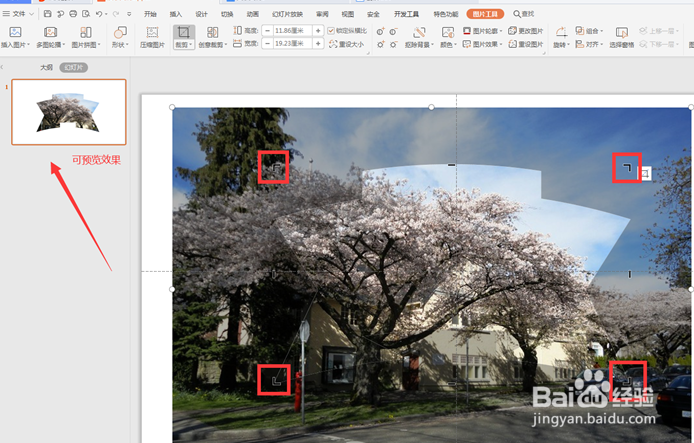Click the 查找 search button
This screenshot has width=694, height=443.
click(x=524, y=14)
